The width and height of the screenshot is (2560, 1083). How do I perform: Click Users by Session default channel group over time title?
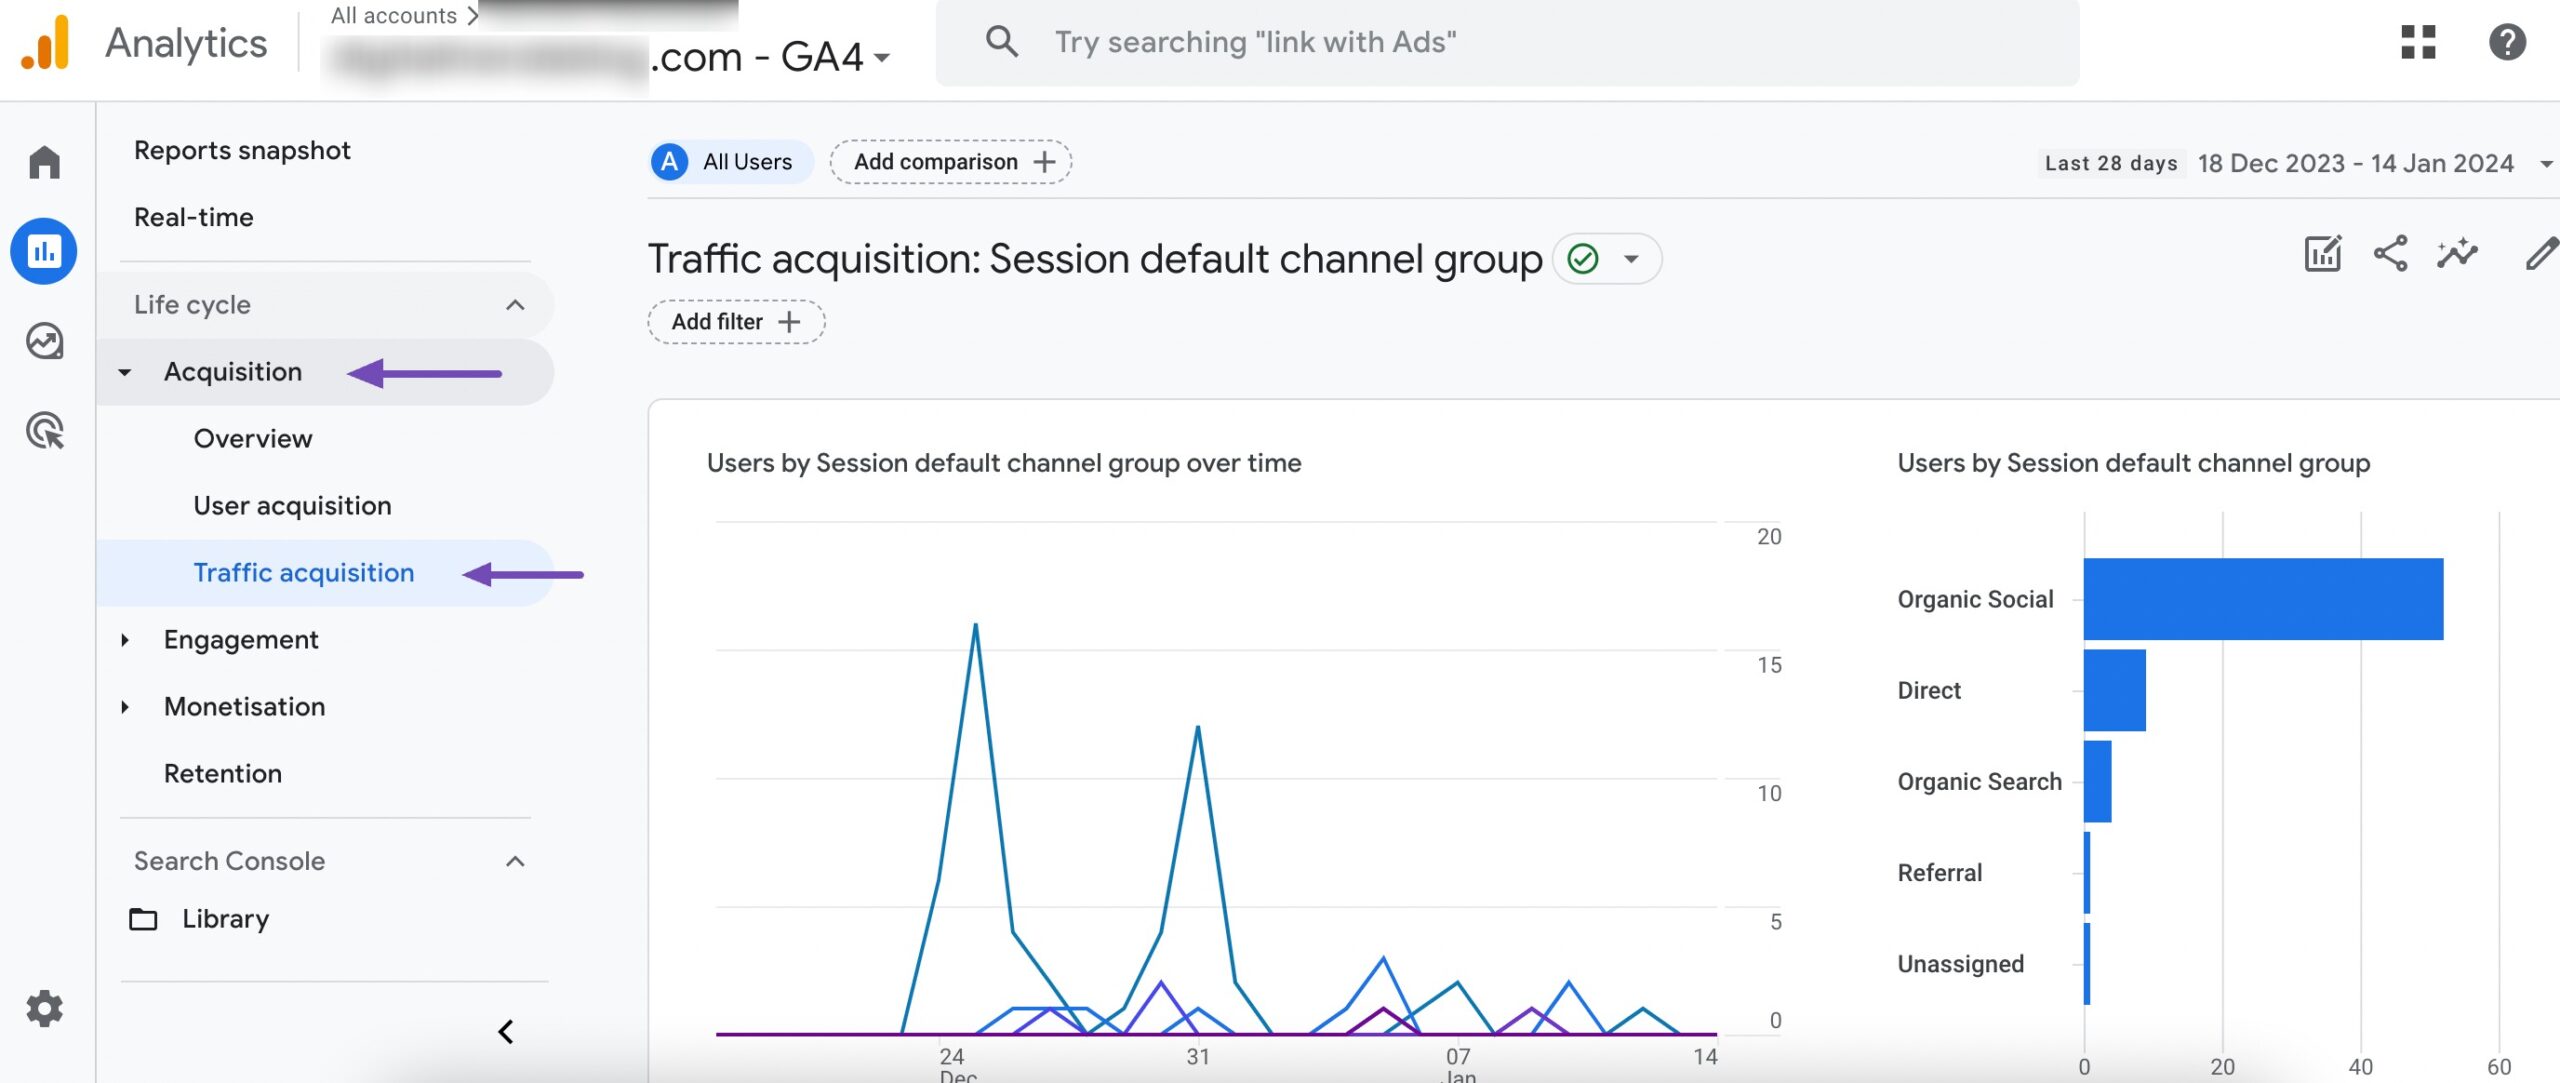(1004, 463)
